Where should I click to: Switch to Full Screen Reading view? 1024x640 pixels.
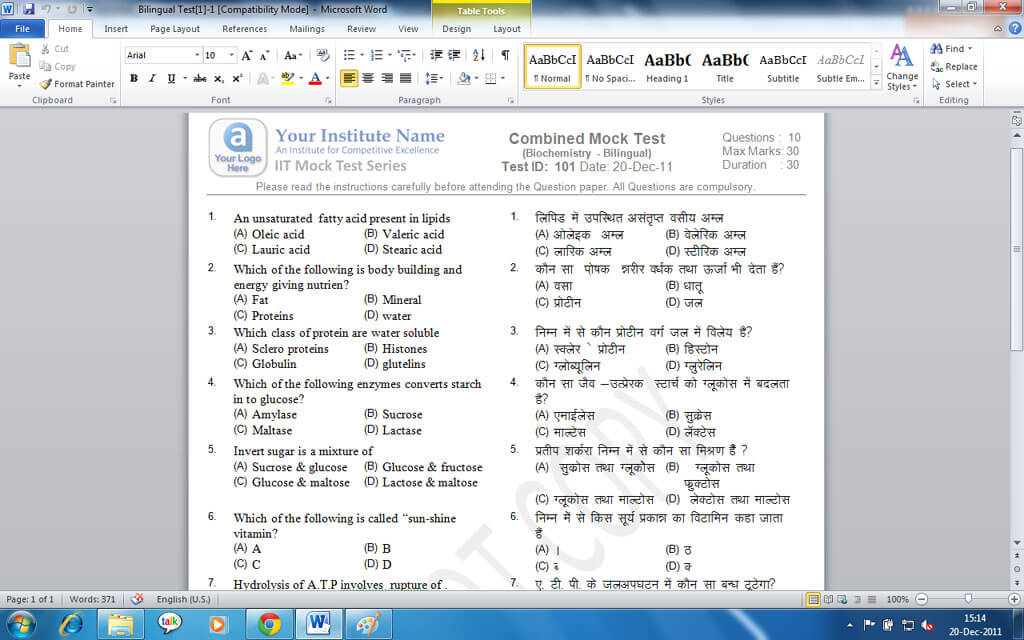(x=827, y=599)
